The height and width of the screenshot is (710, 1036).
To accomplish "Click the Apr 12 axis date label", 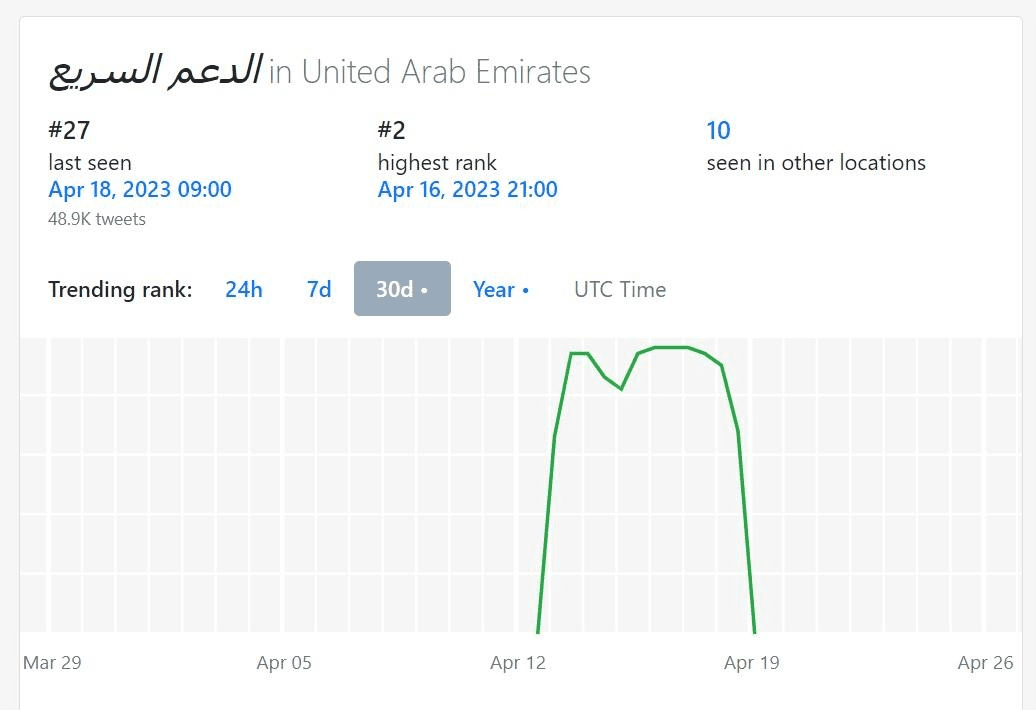I will click(518, 662).
